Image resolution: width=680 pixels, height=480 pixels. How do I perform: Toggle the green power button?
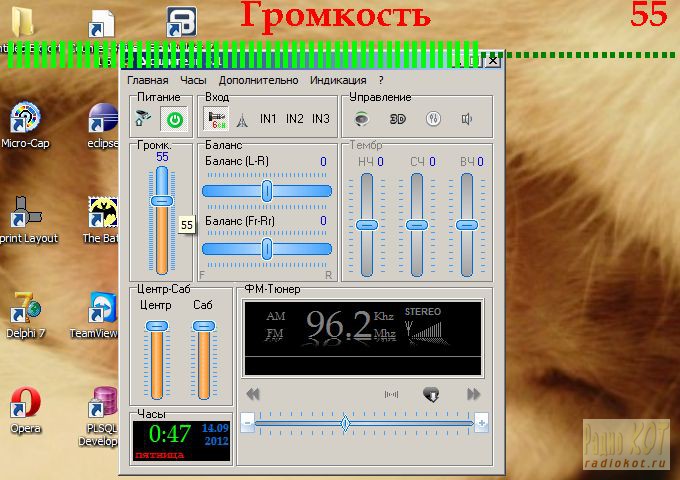(x=174, y=119)
